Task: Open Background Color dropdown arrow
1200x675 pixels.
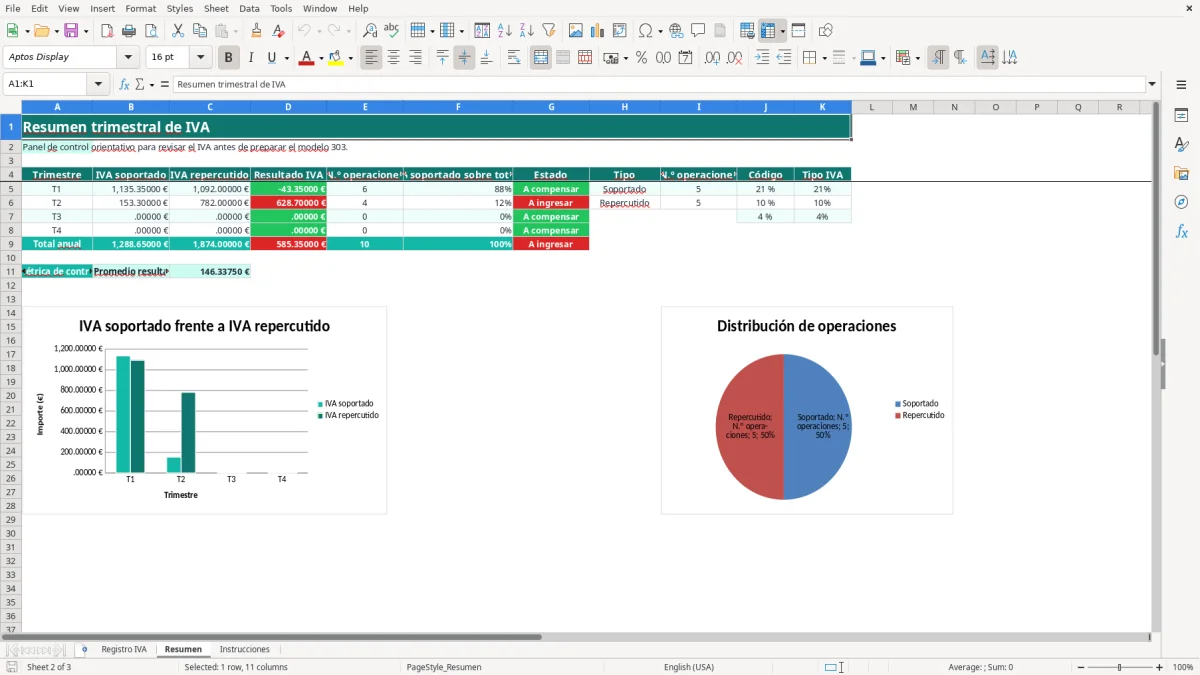Action: click(x=350, y=58)
